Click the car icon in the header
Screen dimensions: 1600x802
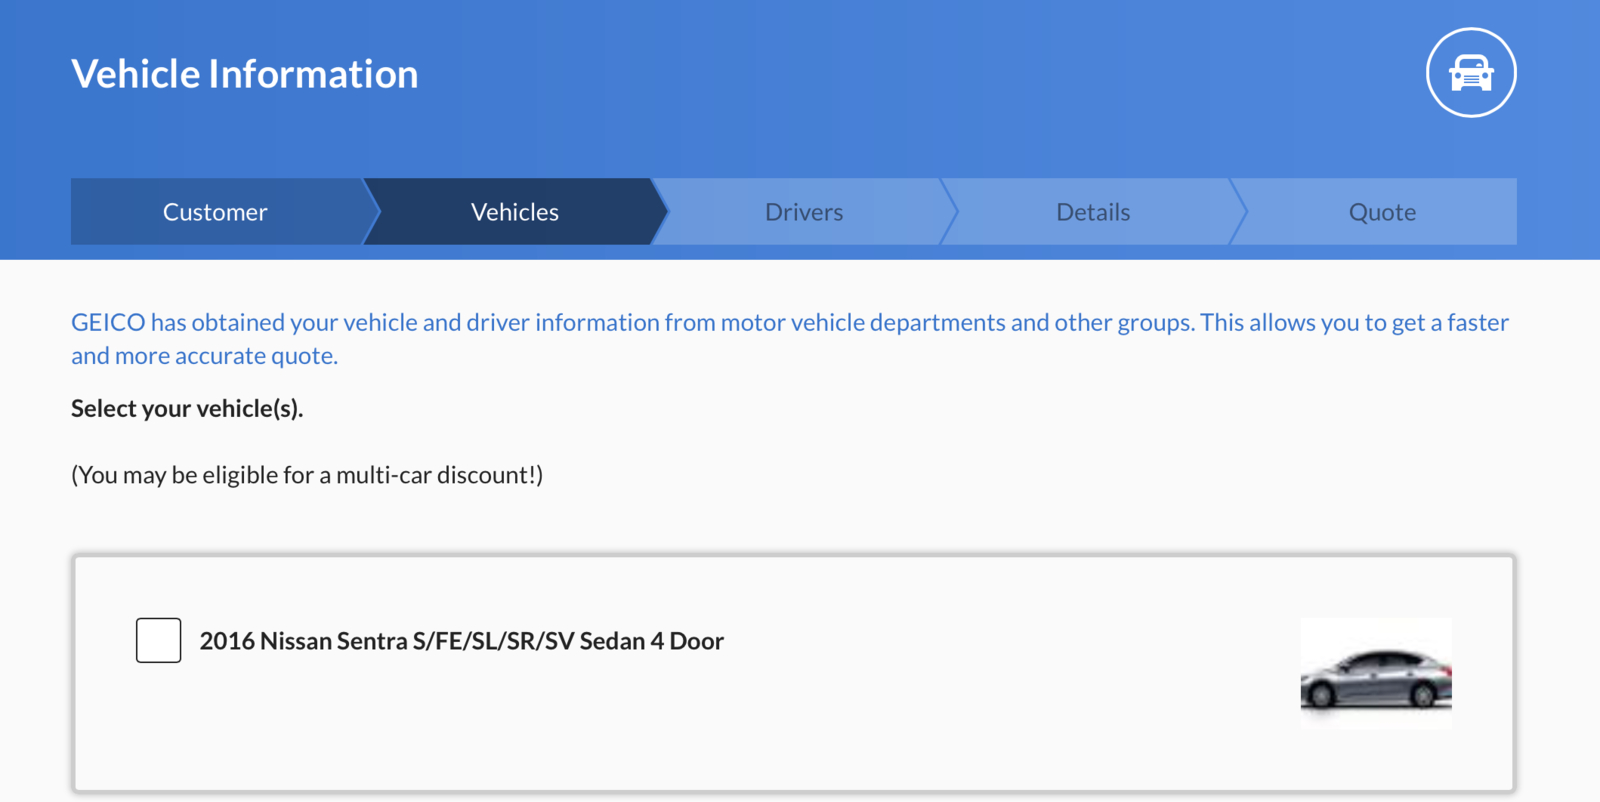pyautogui.click(x=1471, y=73)
